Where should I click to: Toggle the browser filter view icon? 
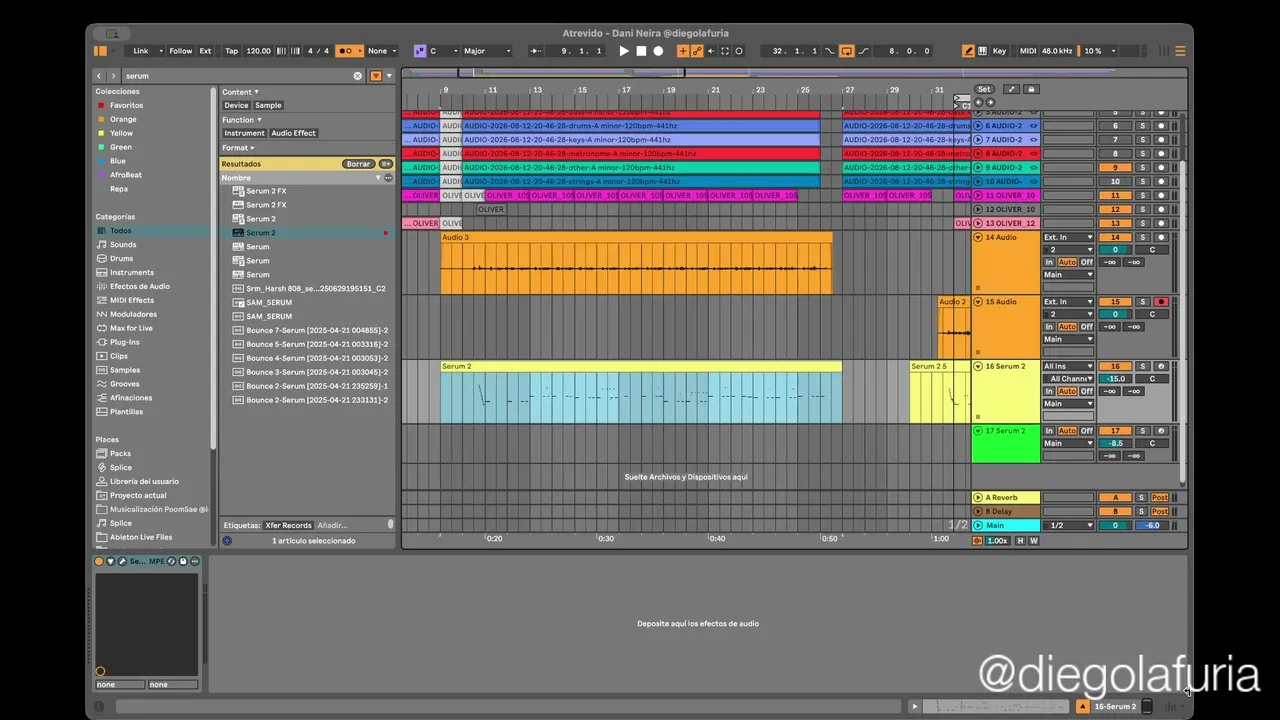click(x=376, y=76)
